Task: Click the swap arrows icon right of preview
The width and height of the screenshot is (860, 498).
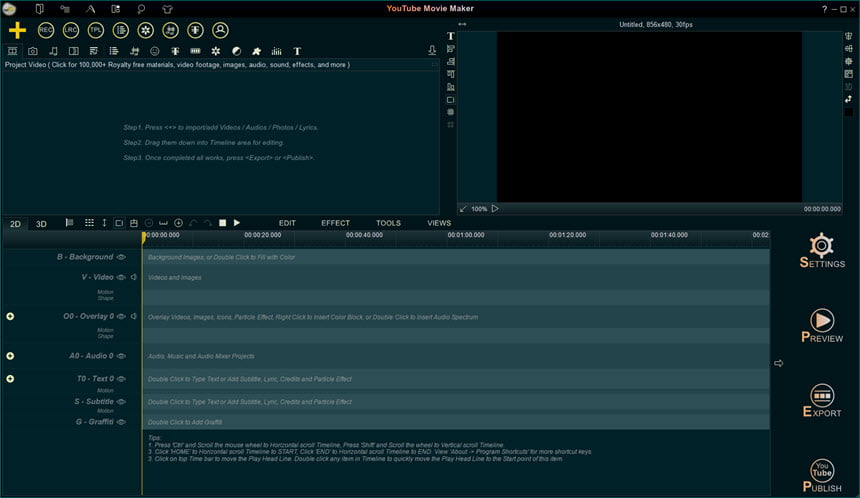Action: (x=848, y=99)
